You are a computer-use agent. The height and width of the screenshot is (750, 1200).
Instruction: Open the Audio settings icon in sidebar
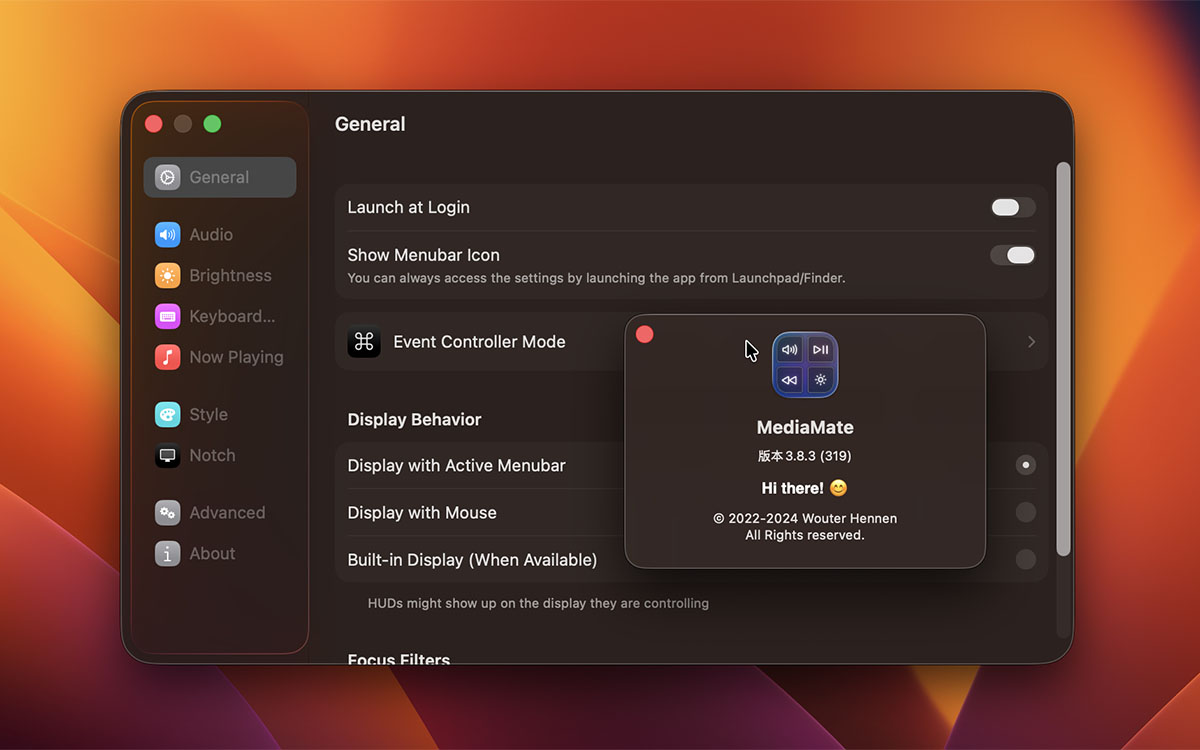coord(167,235)
